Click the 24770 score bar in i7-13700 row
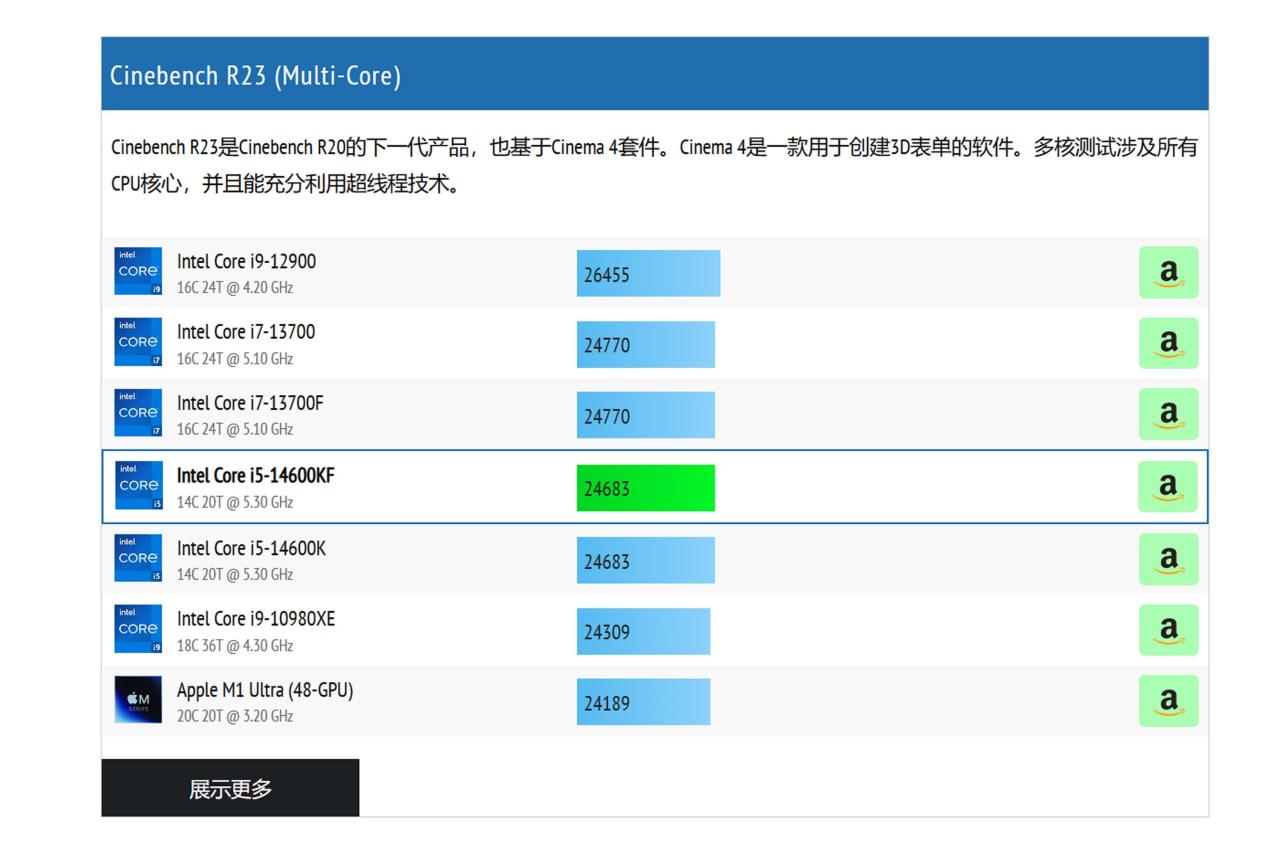The height and width of the screenshot is (853, 1280). click(646, 344)
